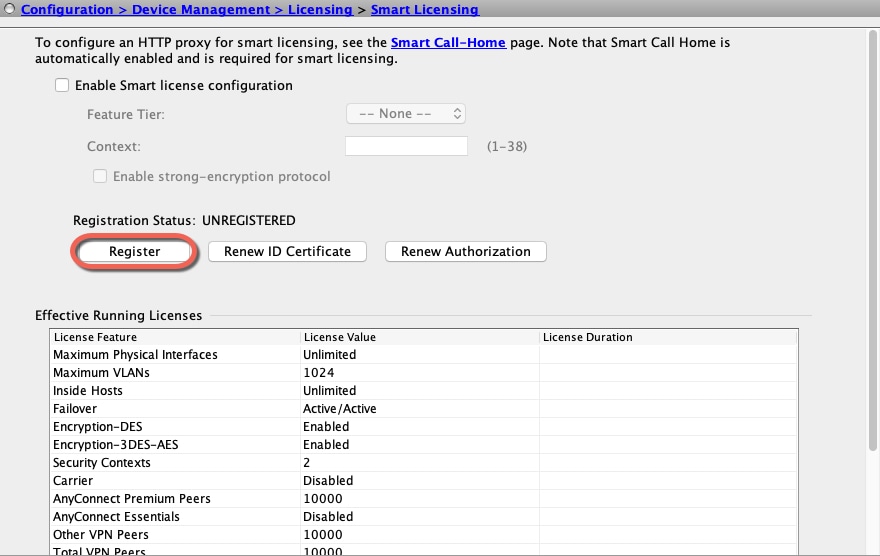This screenshot has height=556, width=880.
Task: Select the AnyConnect Premium Peers row
Action: tap(424, 498)
